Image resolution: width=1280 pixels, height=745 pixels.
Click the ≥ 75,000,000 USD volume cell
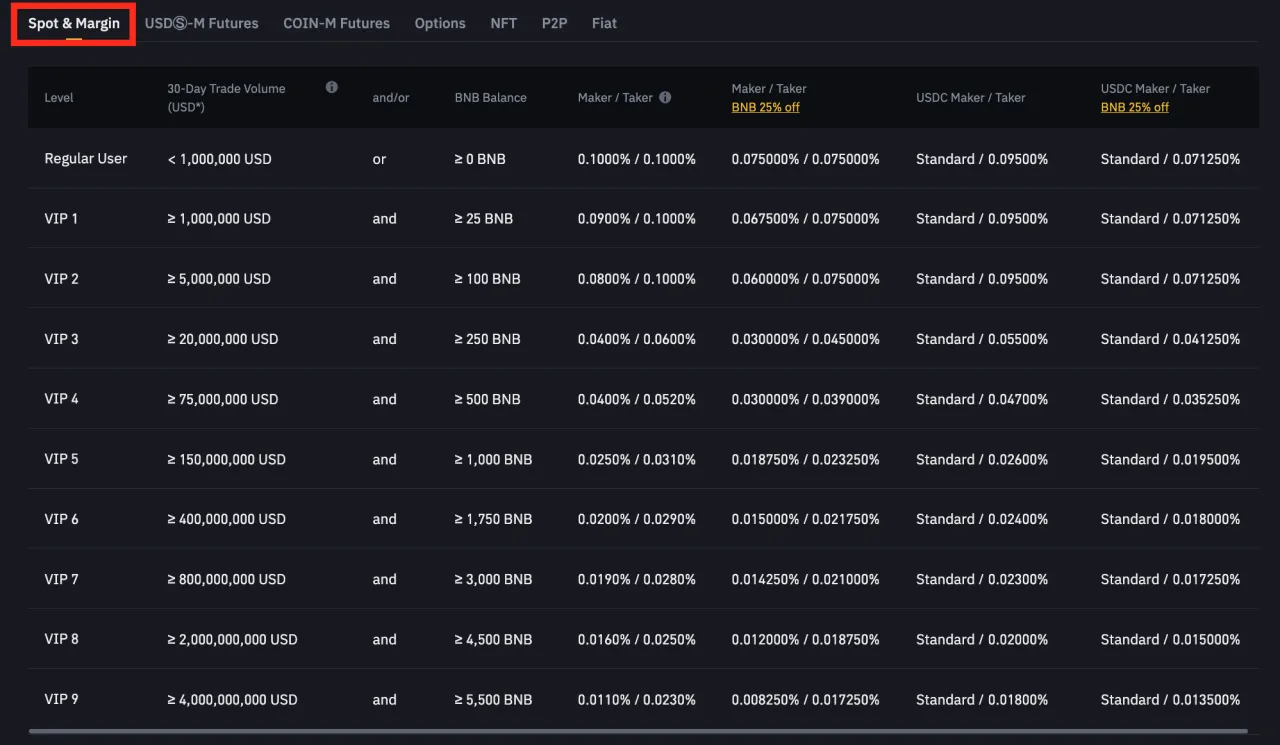(223, 399)
